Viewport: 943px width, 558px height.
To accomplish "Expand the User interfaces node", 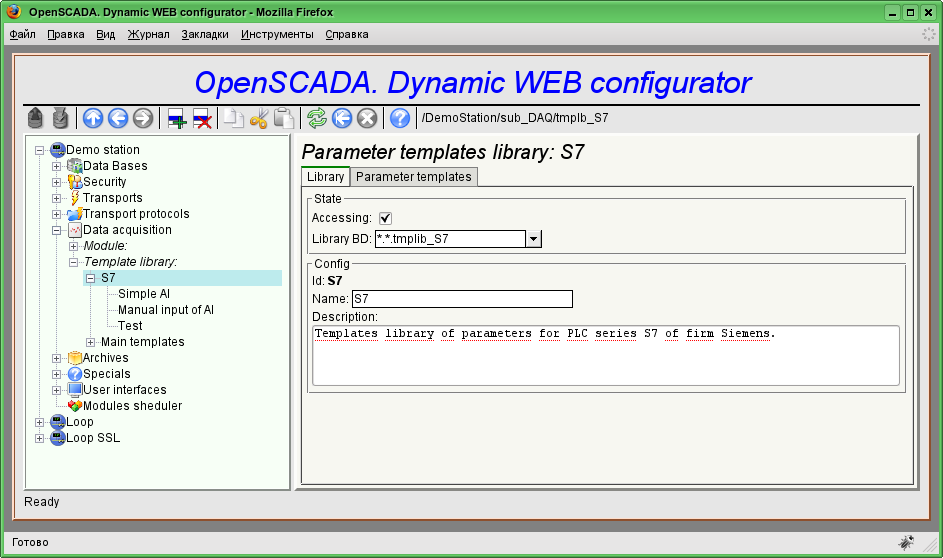I will tap(57, 390).
